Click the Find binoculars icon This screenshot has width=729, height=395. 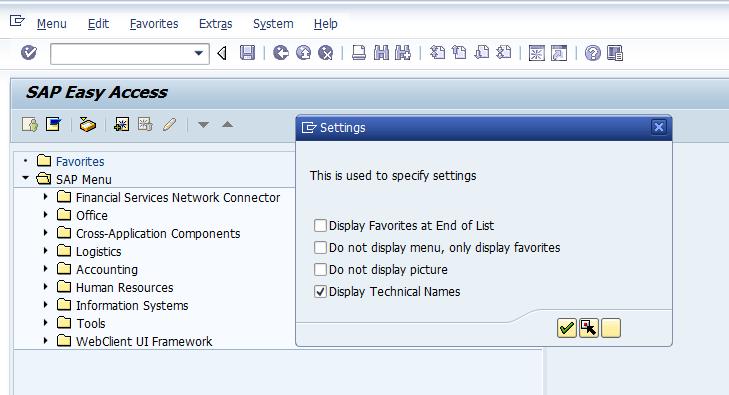click(381, 53)
